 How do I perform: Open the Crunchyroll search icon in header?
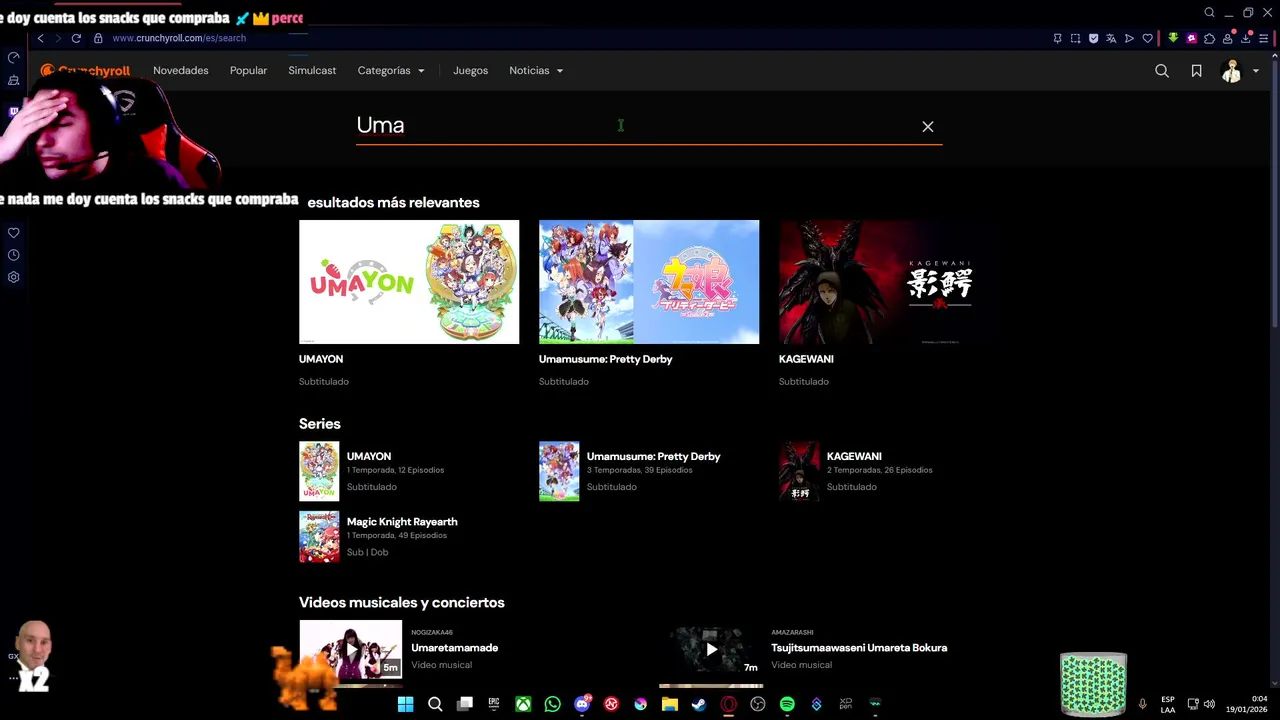click(1162, 71)
